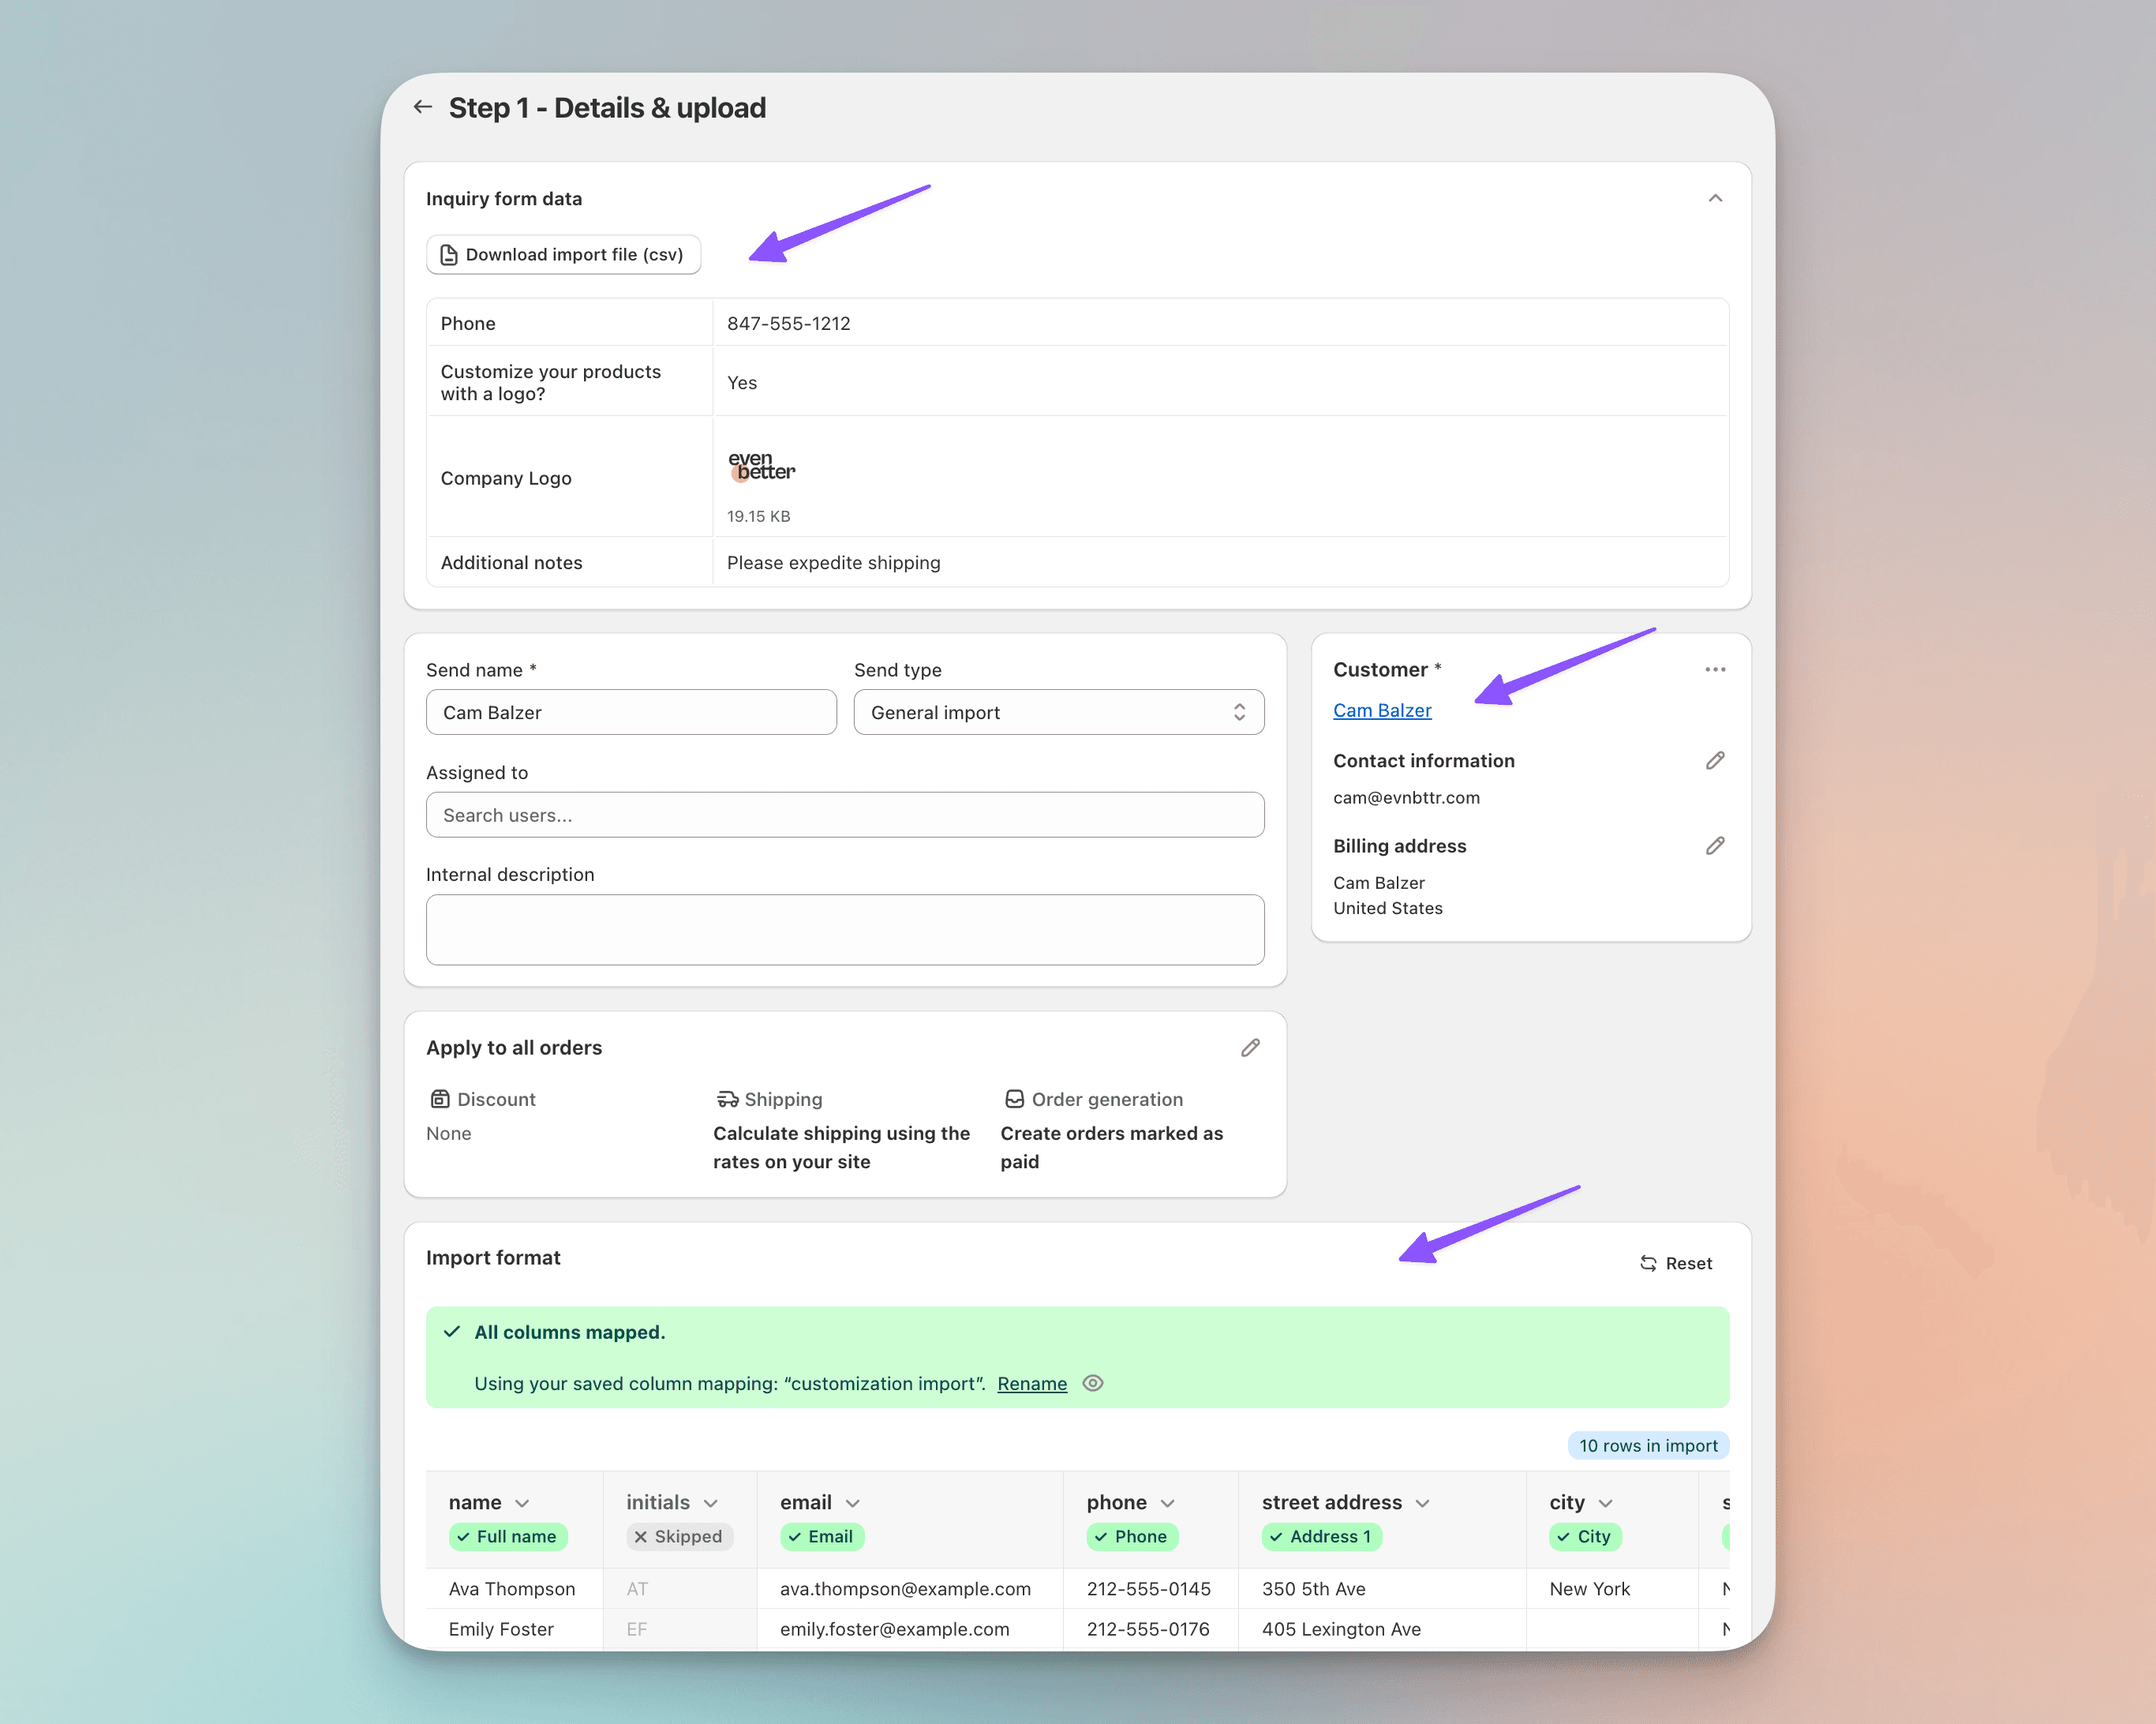This screenshot has width=2156, height=1724.
Task: Select the Discount icon
Action: [440, 1098]
